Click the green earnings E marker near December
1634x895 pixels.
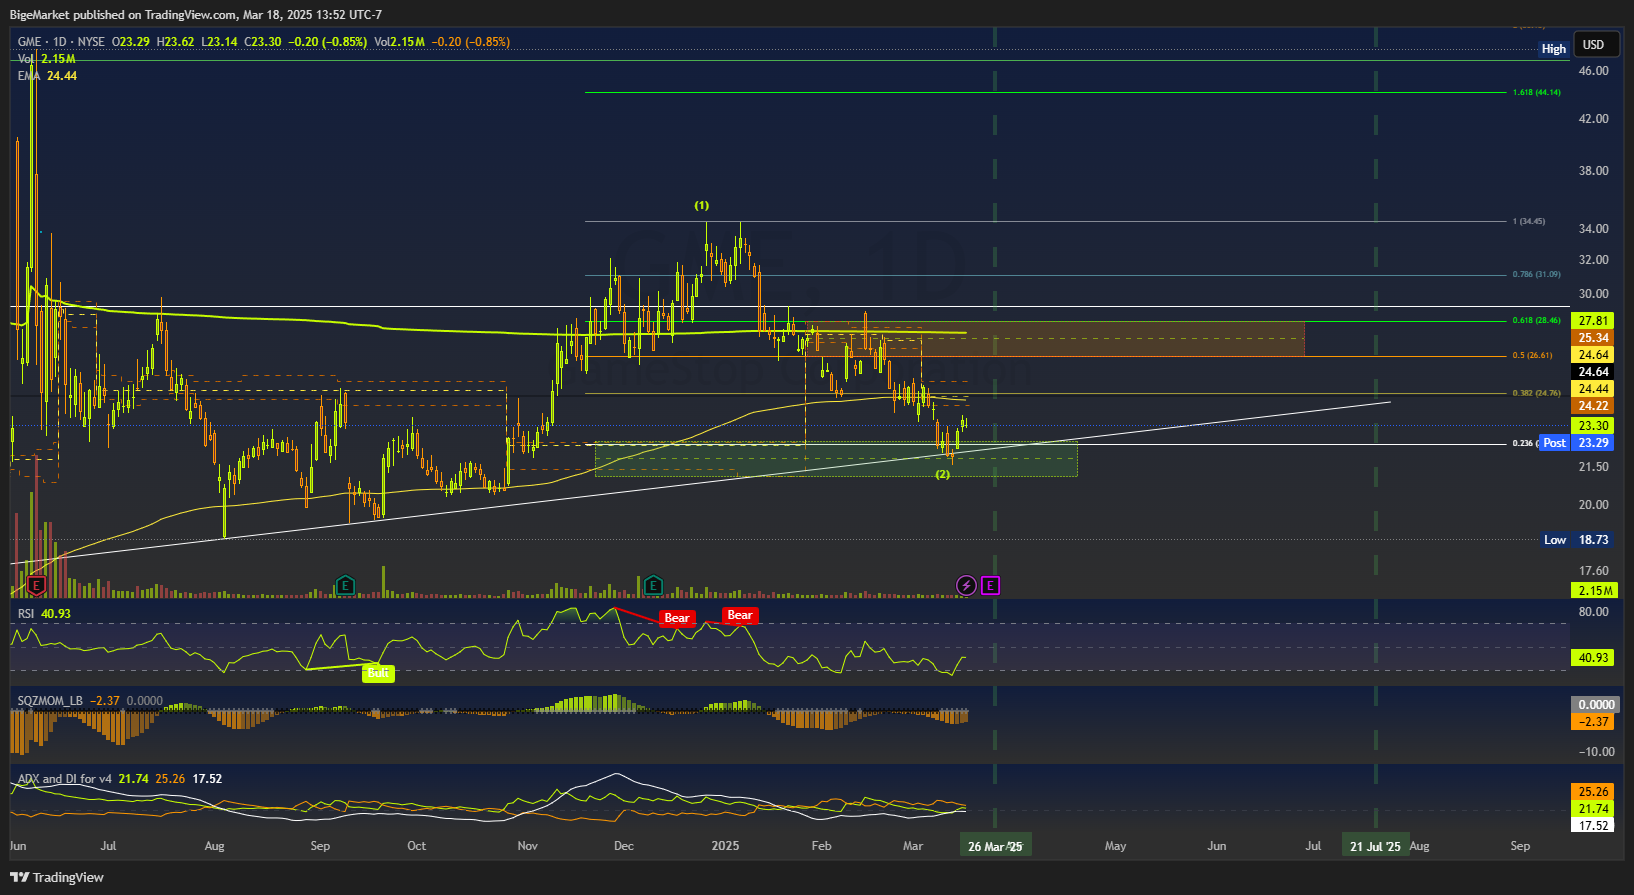(653, 586)
